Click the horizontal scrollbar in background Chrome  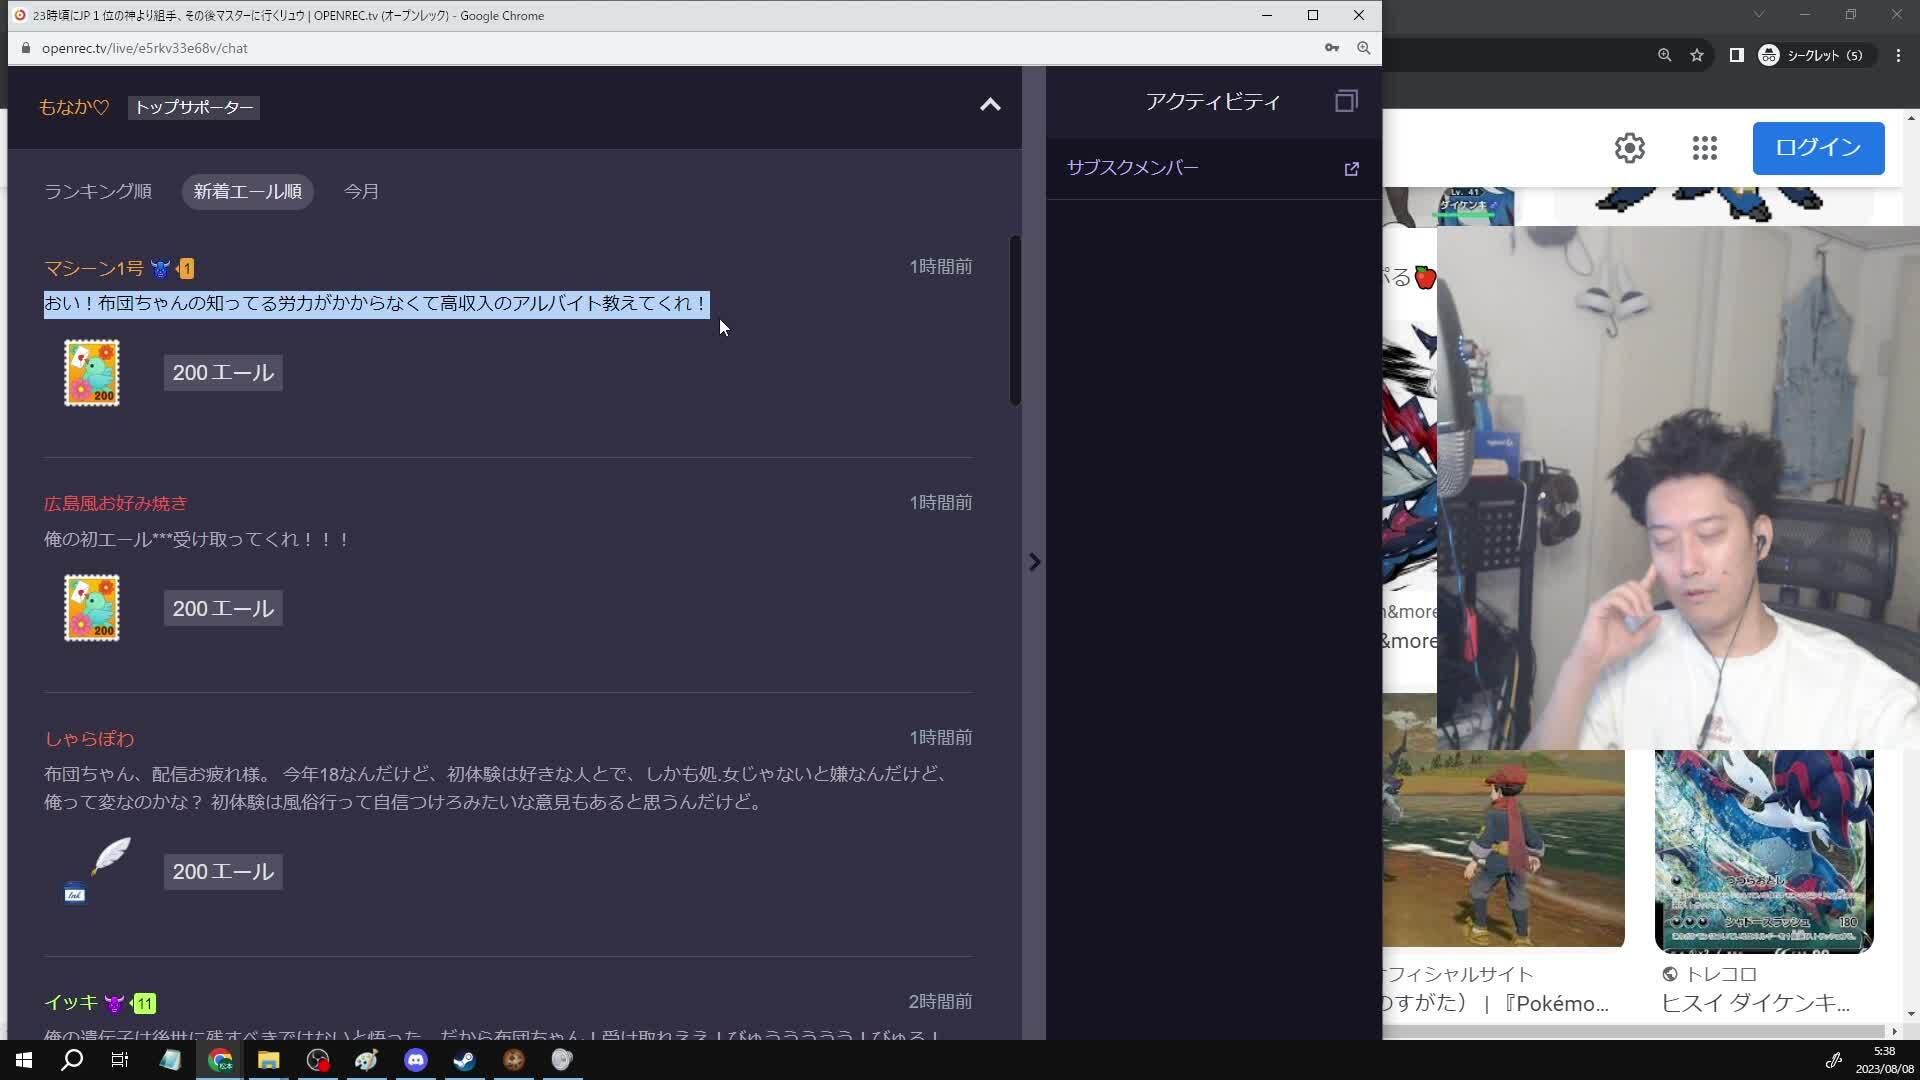click(x=1634, y=1030)
